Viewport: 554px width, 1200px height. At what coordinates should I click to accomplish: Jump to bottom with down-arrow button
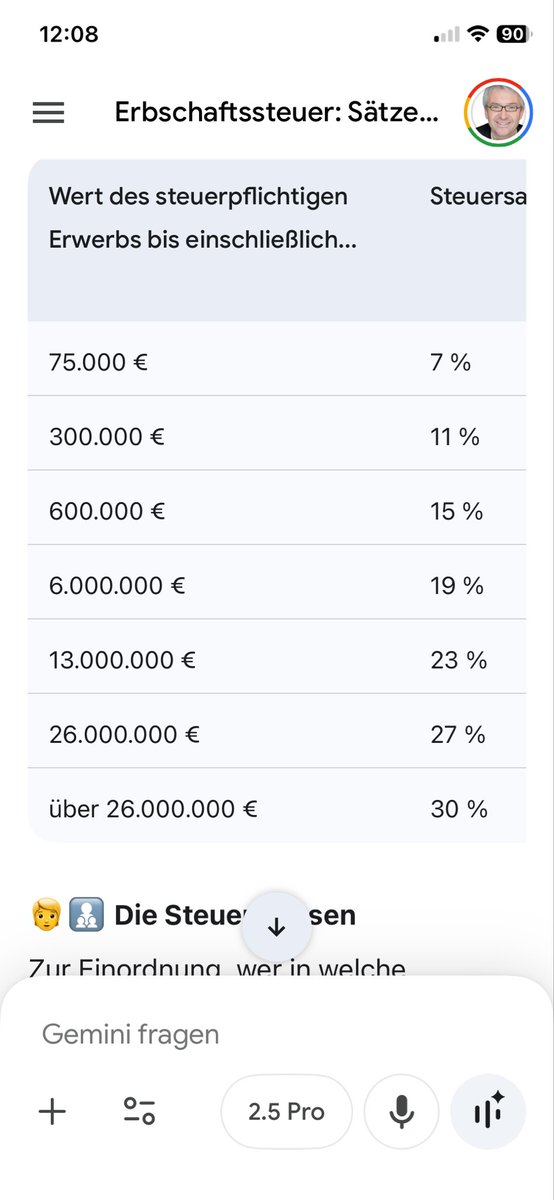click(277, 927)
